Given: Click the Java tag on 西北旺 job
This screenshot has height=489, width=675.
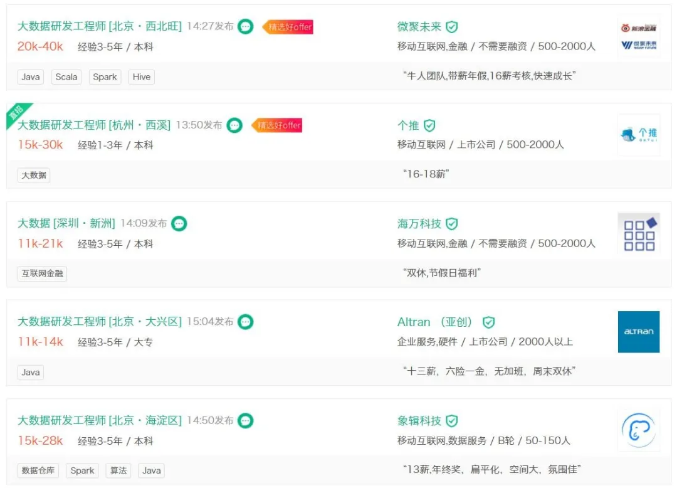Looking at the screenshot, I should coord(31,77).
